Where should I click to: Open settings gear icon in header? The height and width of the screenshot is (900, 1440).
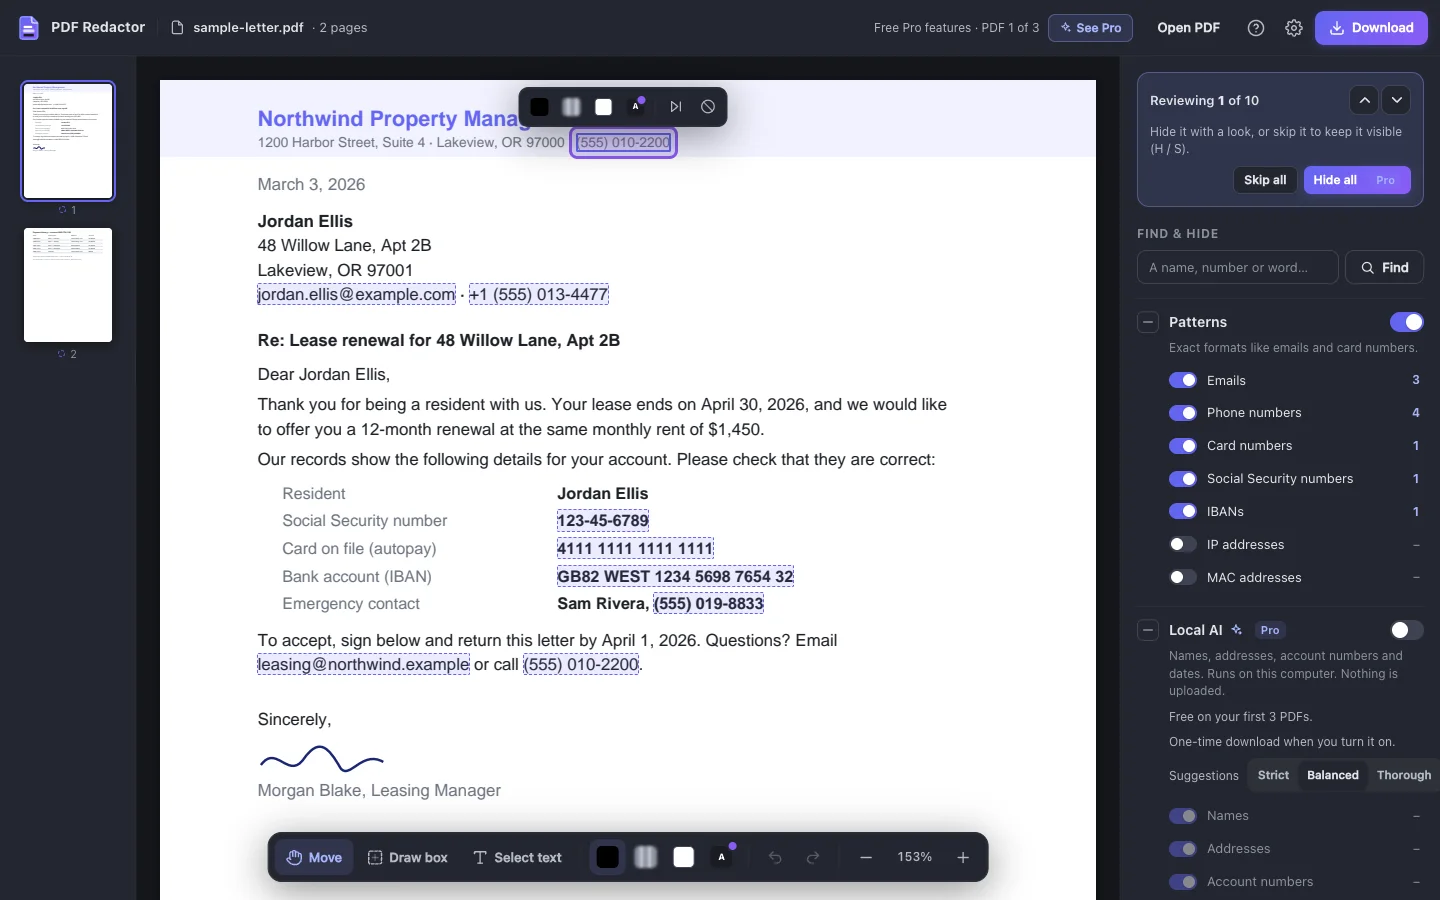pyautogui.click(x=1294, y=28)
